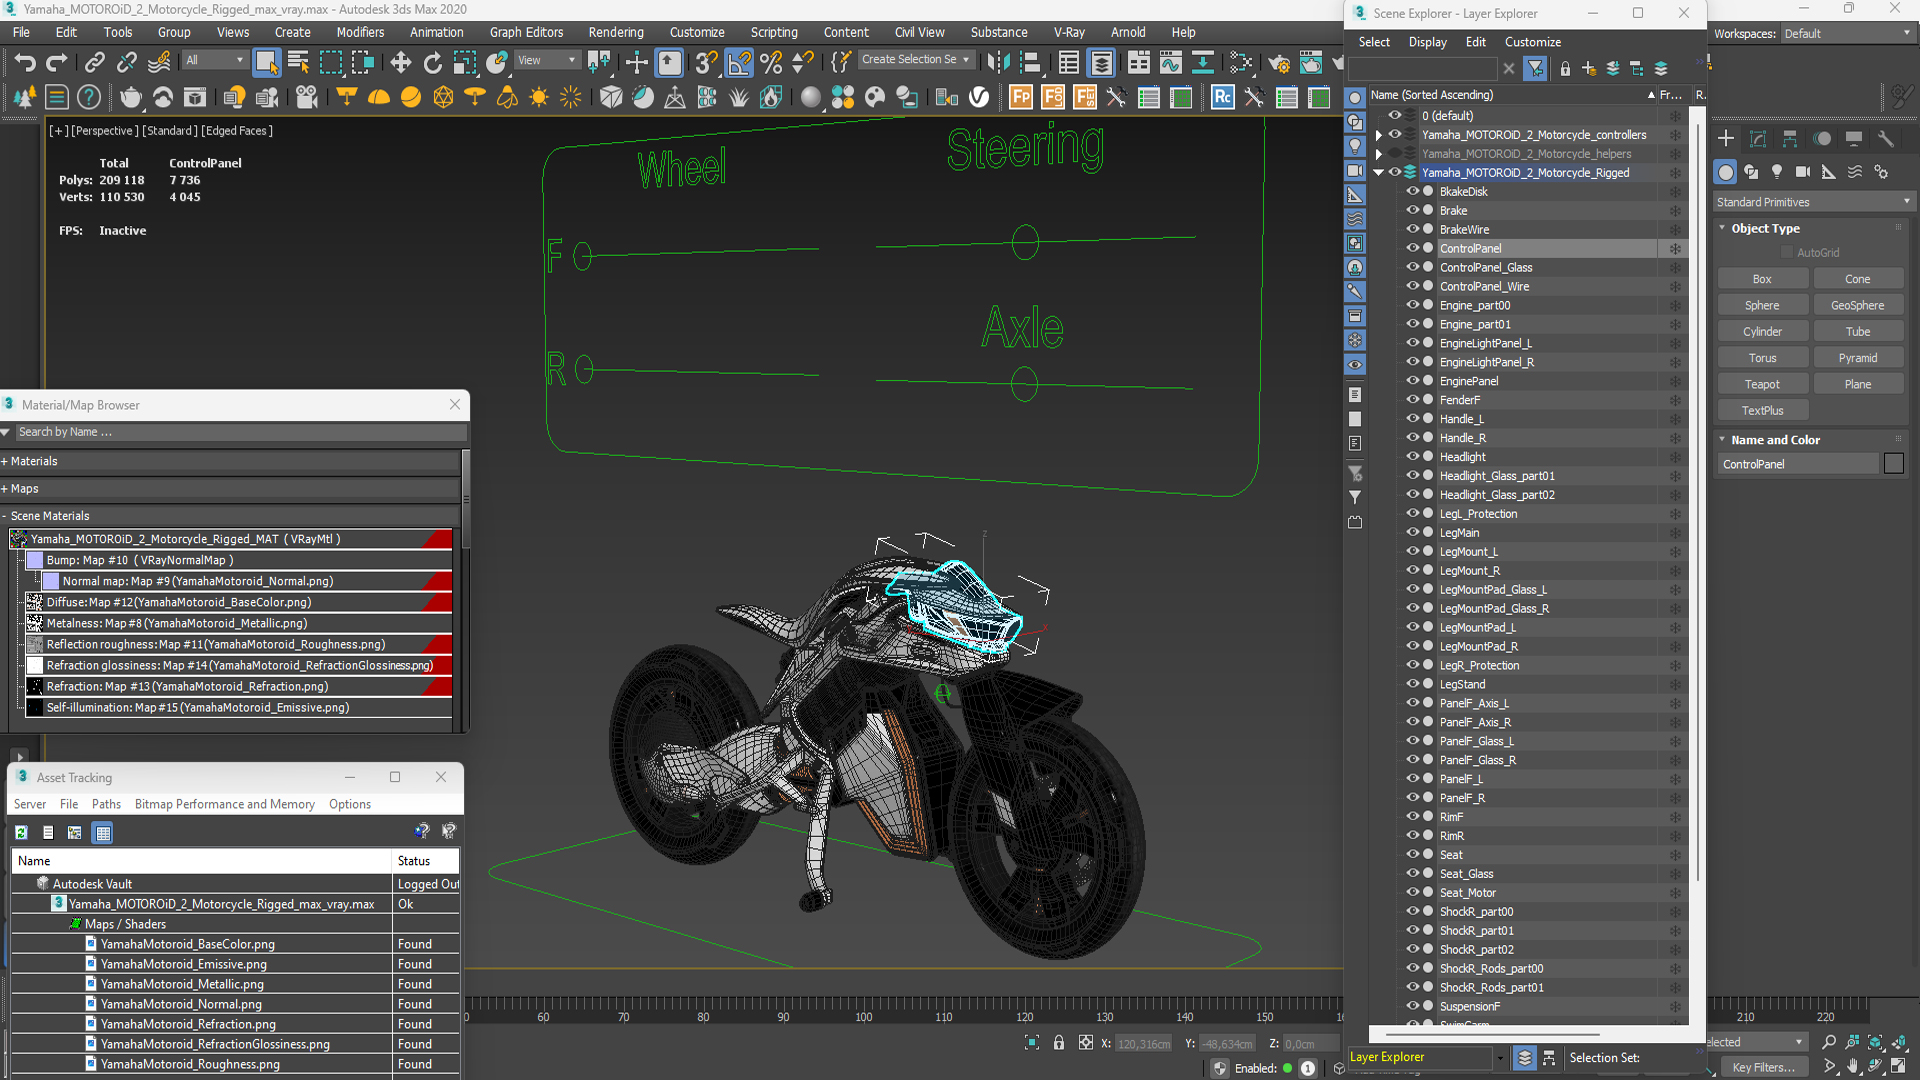Hide the Headlight object via eye icon
This screenshot has height=1080, width=1920.
[1413, 457]
